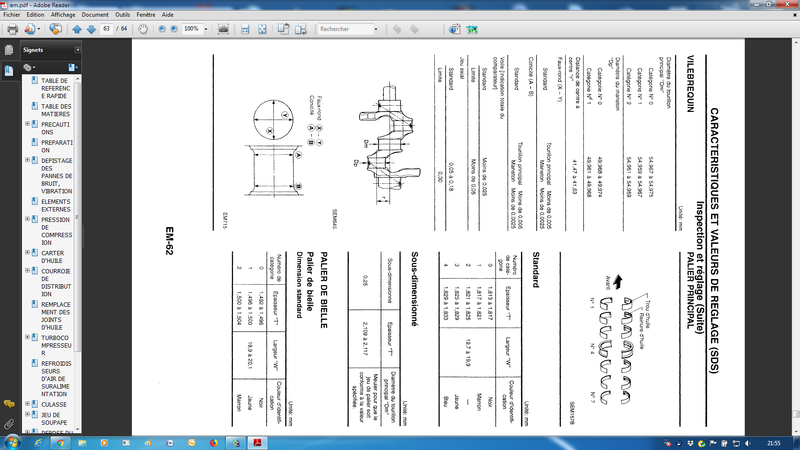Image resolution: width=800 pixels, height=450 pixels.
Task: Open Internet Explorer from the taskbar
Action: [x=38, y=443]
